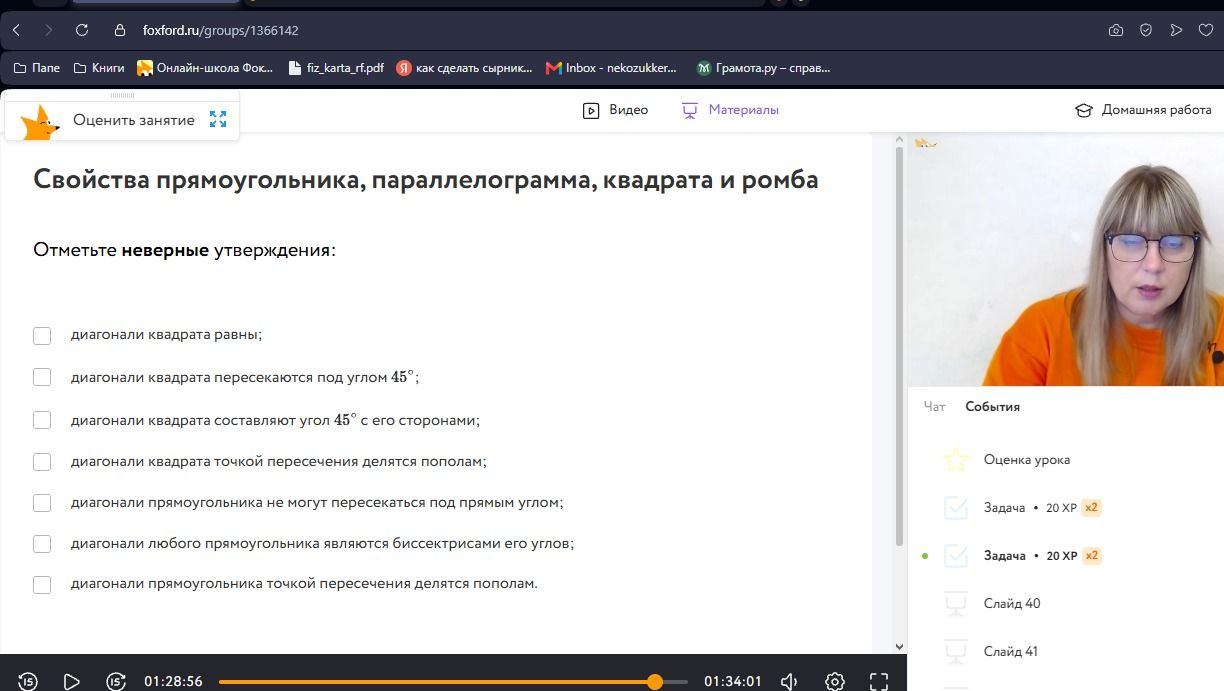
Task: Open the fiz_karta_rf.pdf bookmark
Action: point(335,68)
